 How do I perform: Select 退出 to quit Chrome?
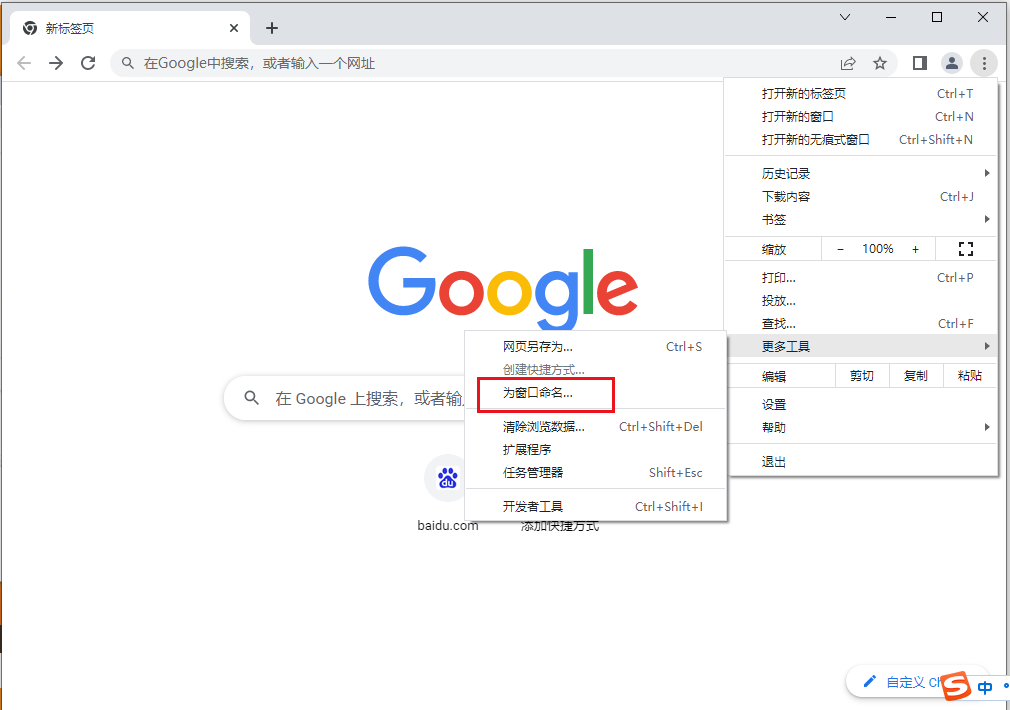click(861, 462)
